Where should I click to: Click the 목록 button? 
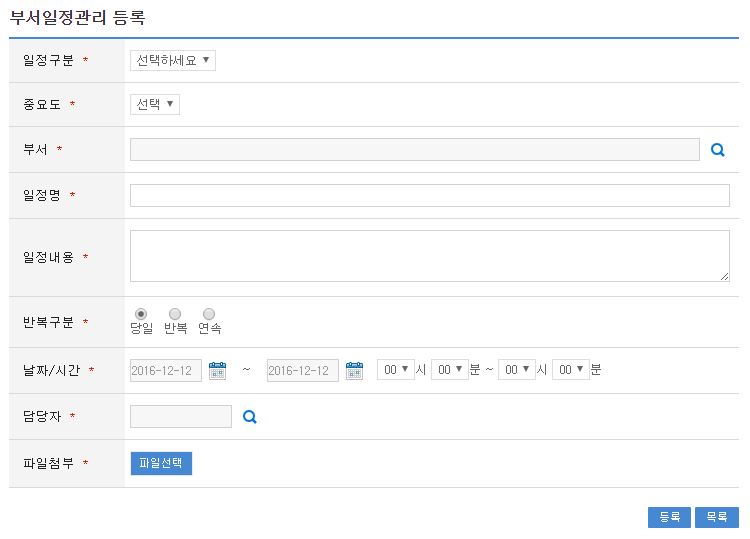pyautogui.click(x=716, y=517)
